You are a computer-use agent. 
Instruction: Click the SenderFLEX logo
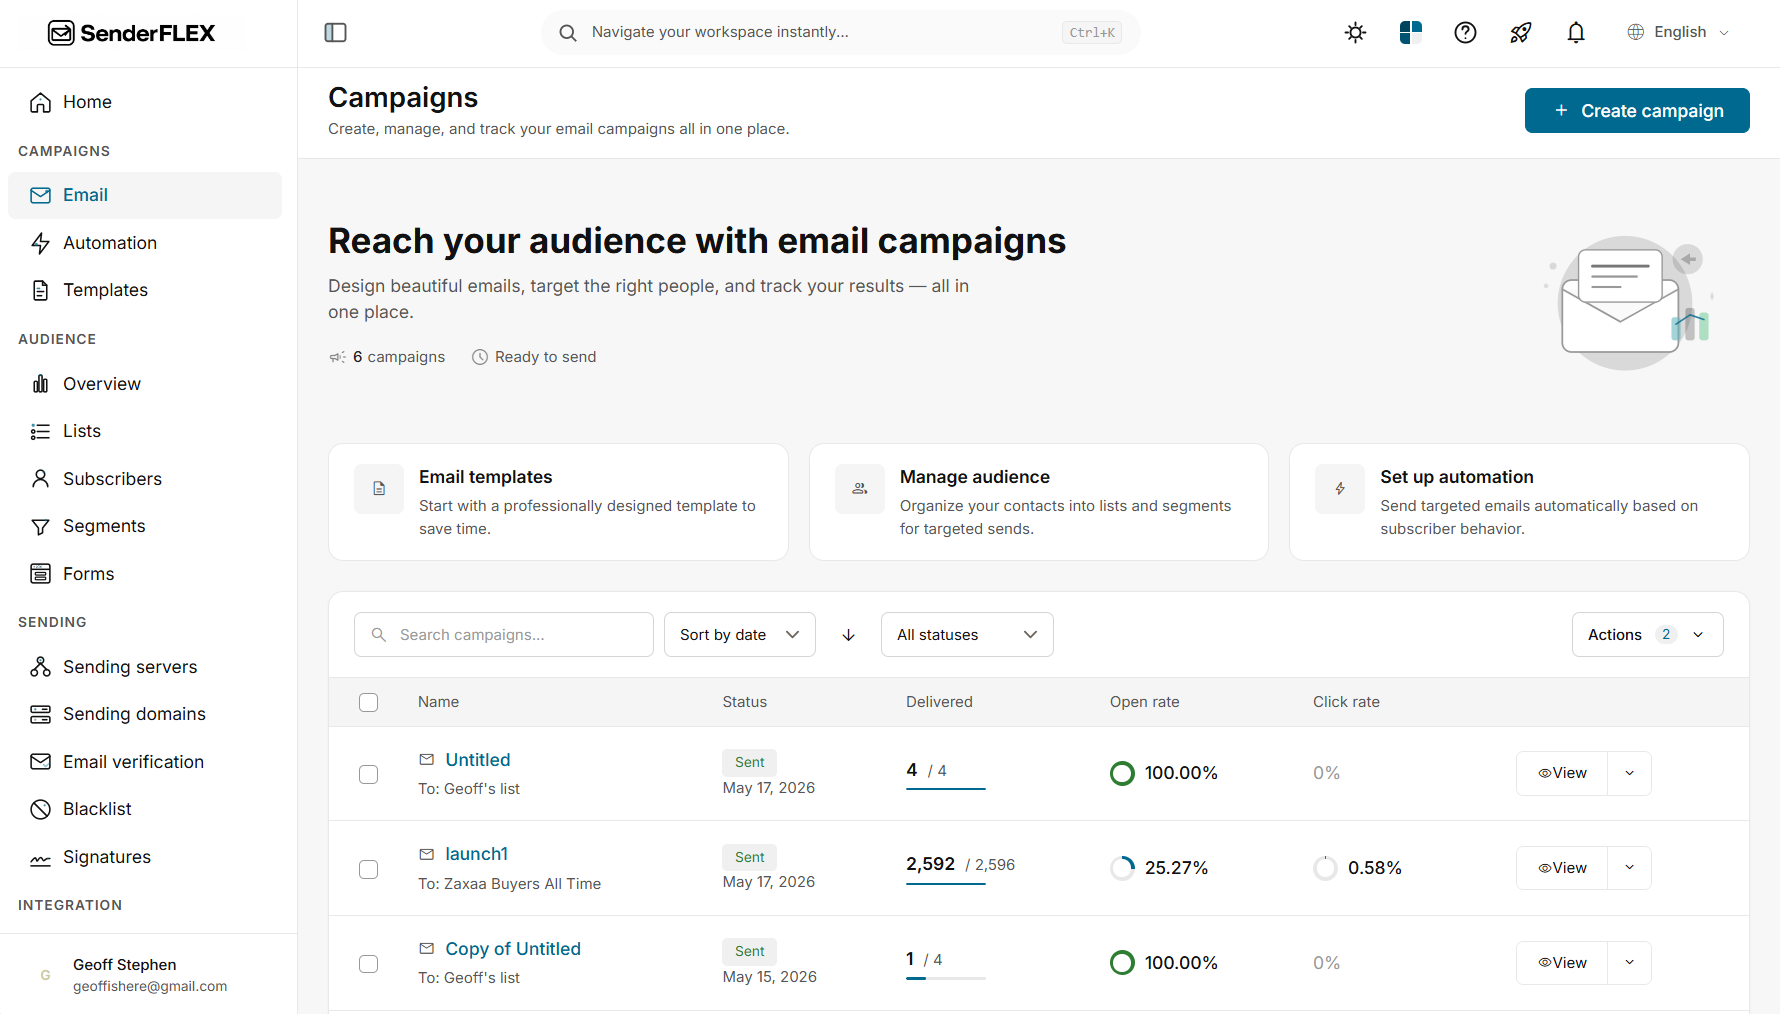pos(131,33)
